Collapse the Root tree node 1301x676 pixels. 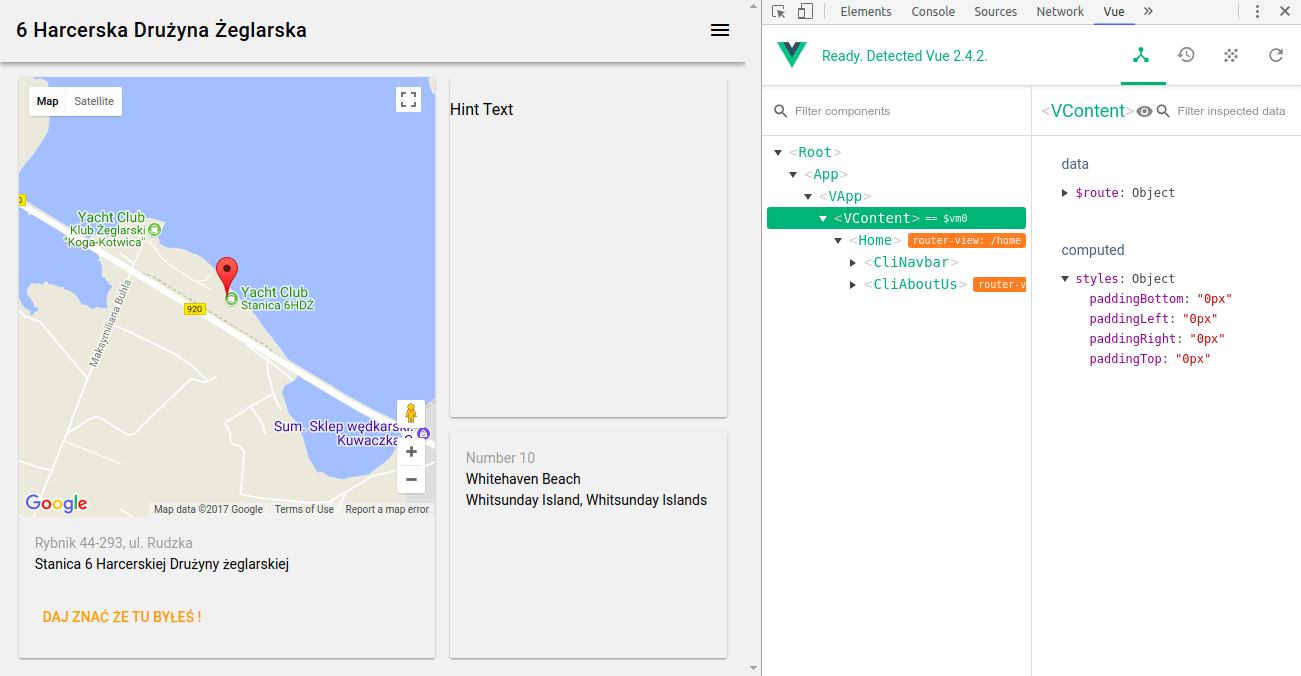tap(778, 152)
